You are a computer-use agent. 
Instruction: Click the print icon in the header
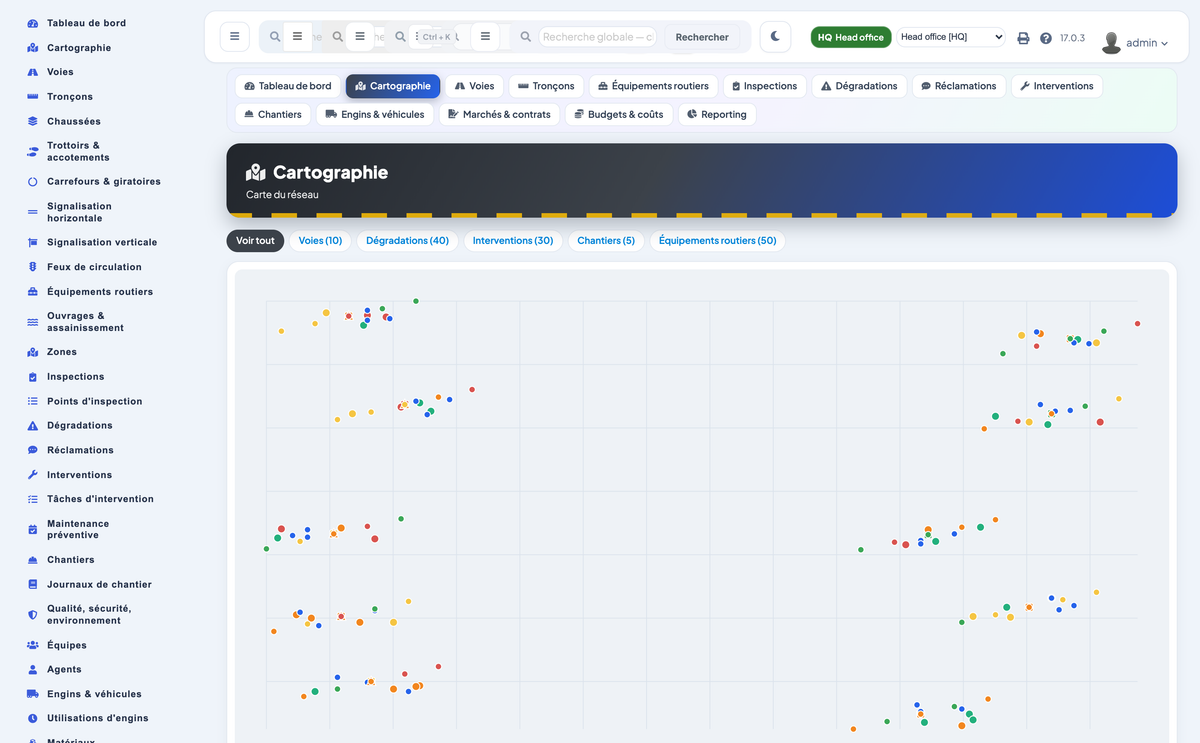click(x=1023, y=38)
